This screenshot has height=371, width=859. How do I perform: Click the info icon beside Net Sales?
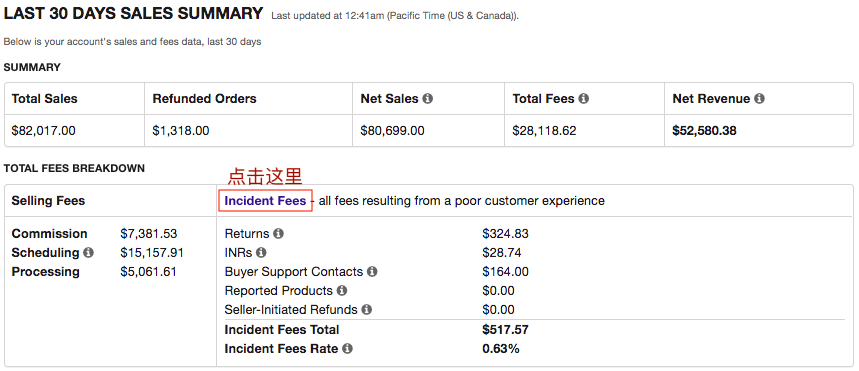point(428,99)
